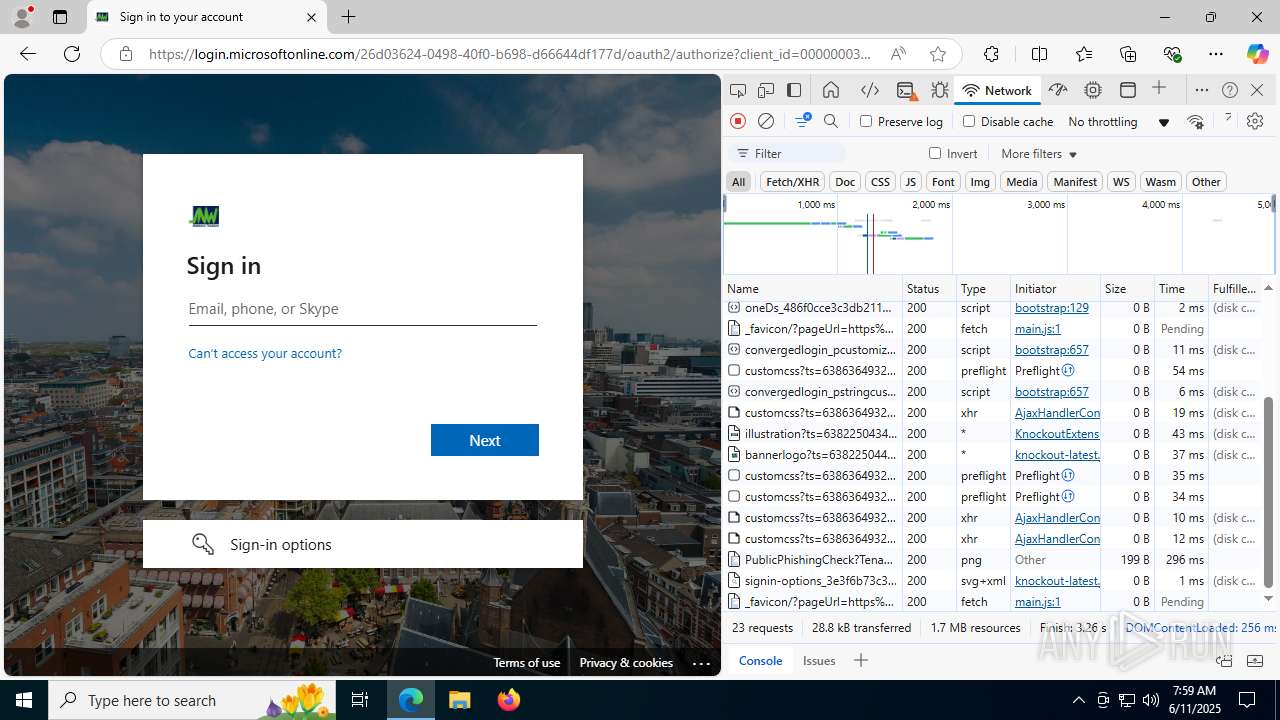Image resolution: width=1280 pixels, height=720 pixels.
Task: Filter requests by Img type
Action: (x=980, y=181)
